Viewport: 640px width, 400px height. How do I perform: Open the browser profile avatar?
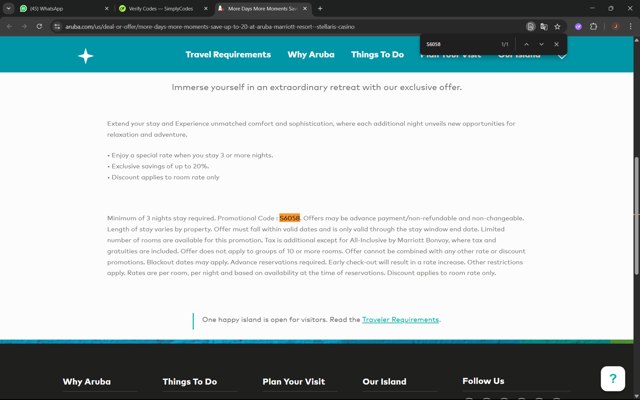point(616,27)
